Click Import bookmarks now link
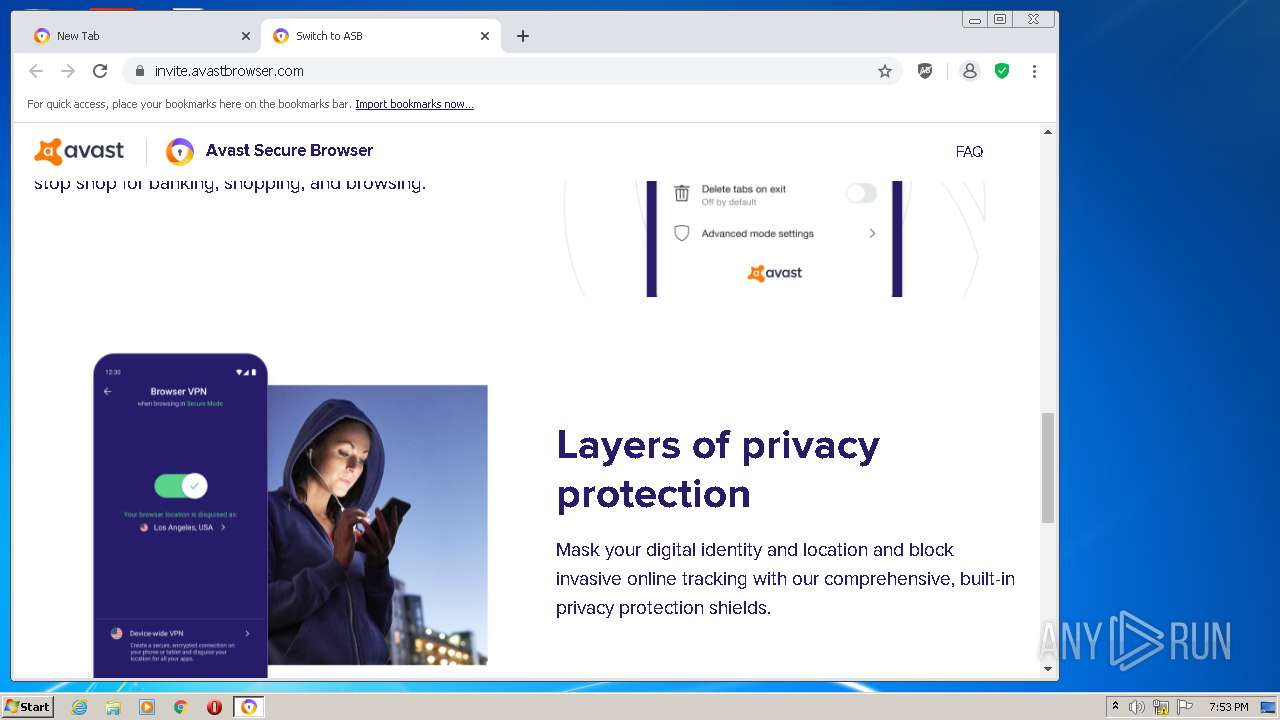Viewport: 1280px width, 720px height. click(x=414, y=104)
